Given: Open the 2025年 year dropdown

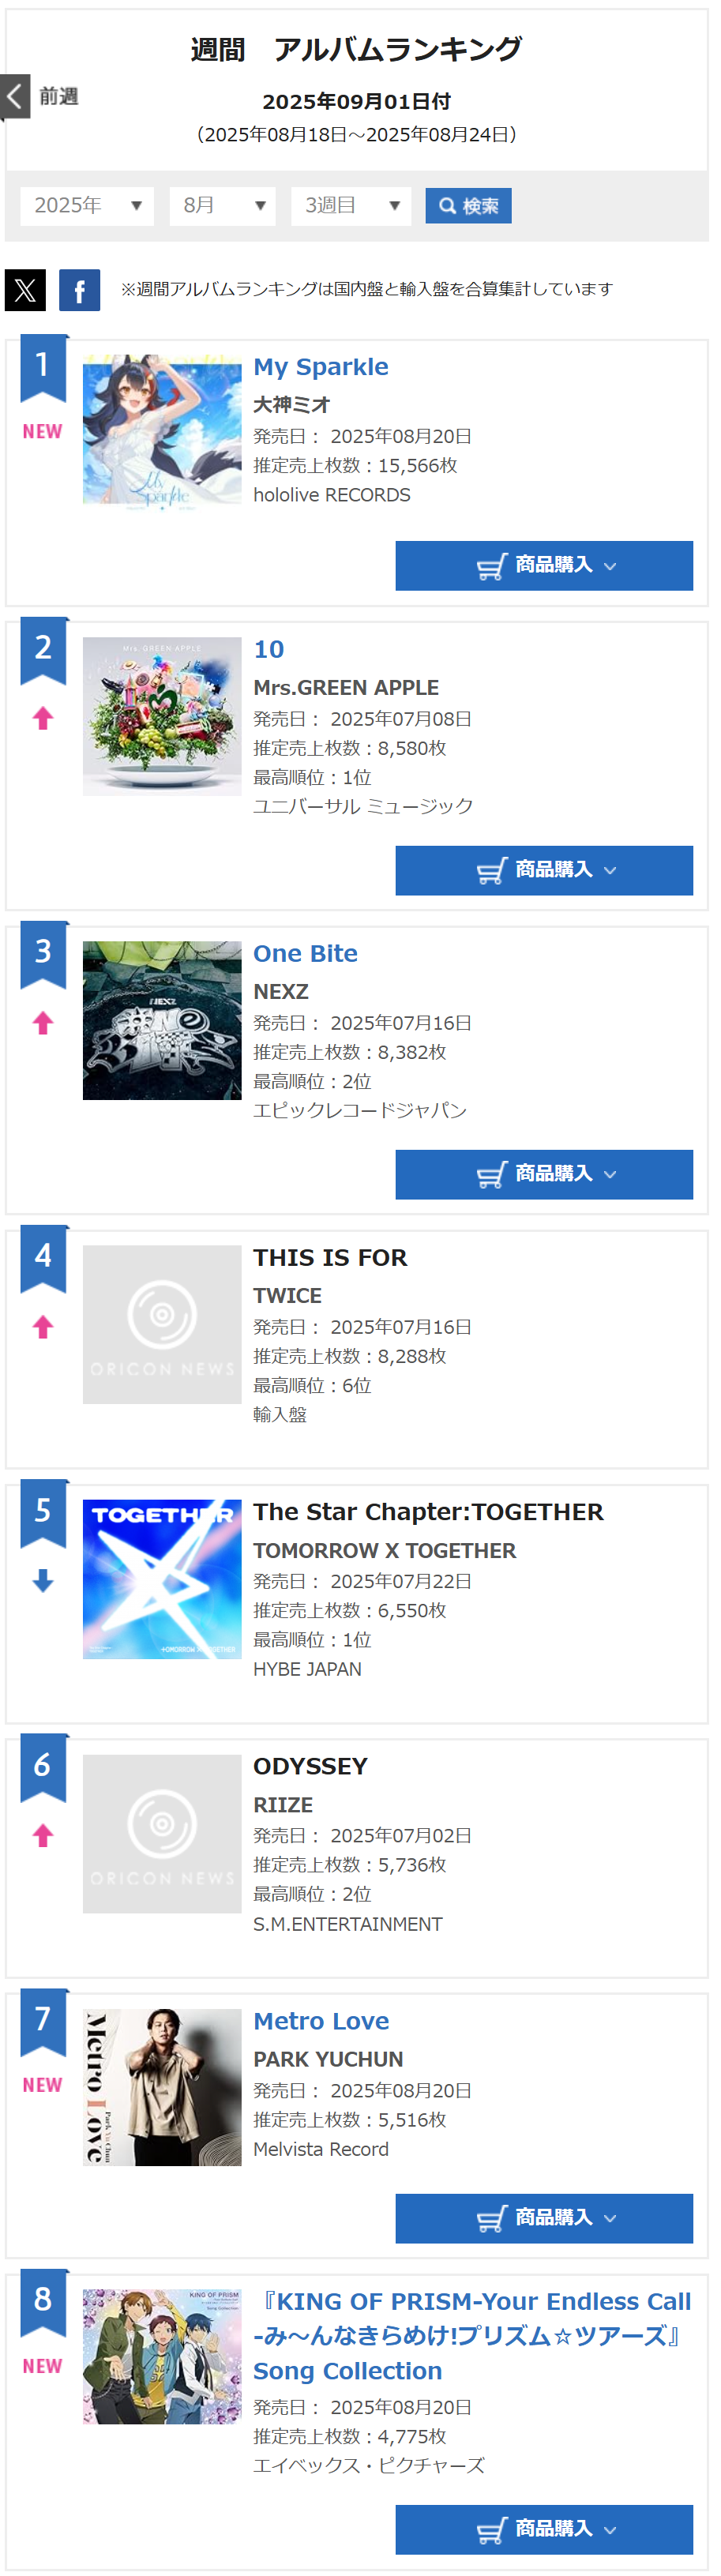Looking at the screenshot, I should click(87, 206).
